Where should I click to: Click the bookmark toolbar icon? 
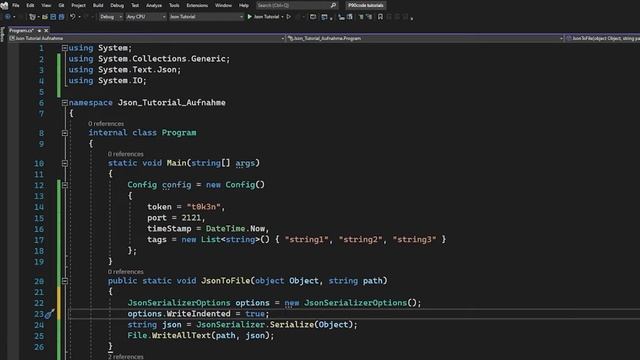point(380,17)
